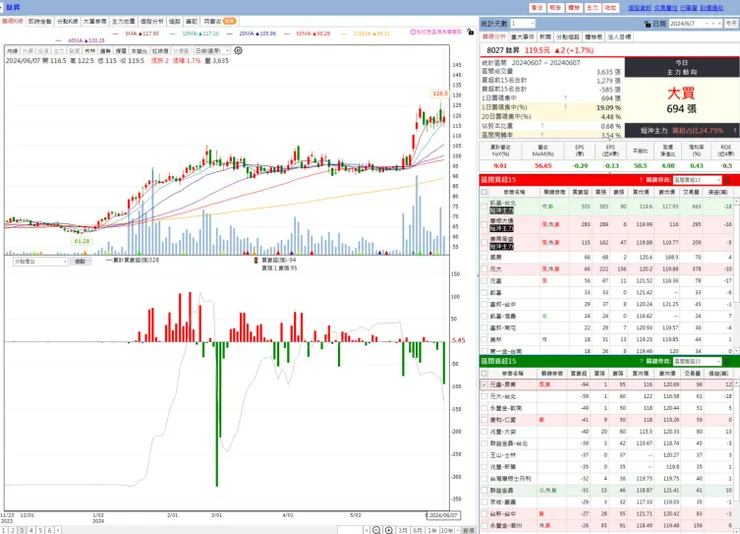Check the 永豐金-敦南 sell row checkbox
Viewport: 740px width, 534px height.
point(484,408)
